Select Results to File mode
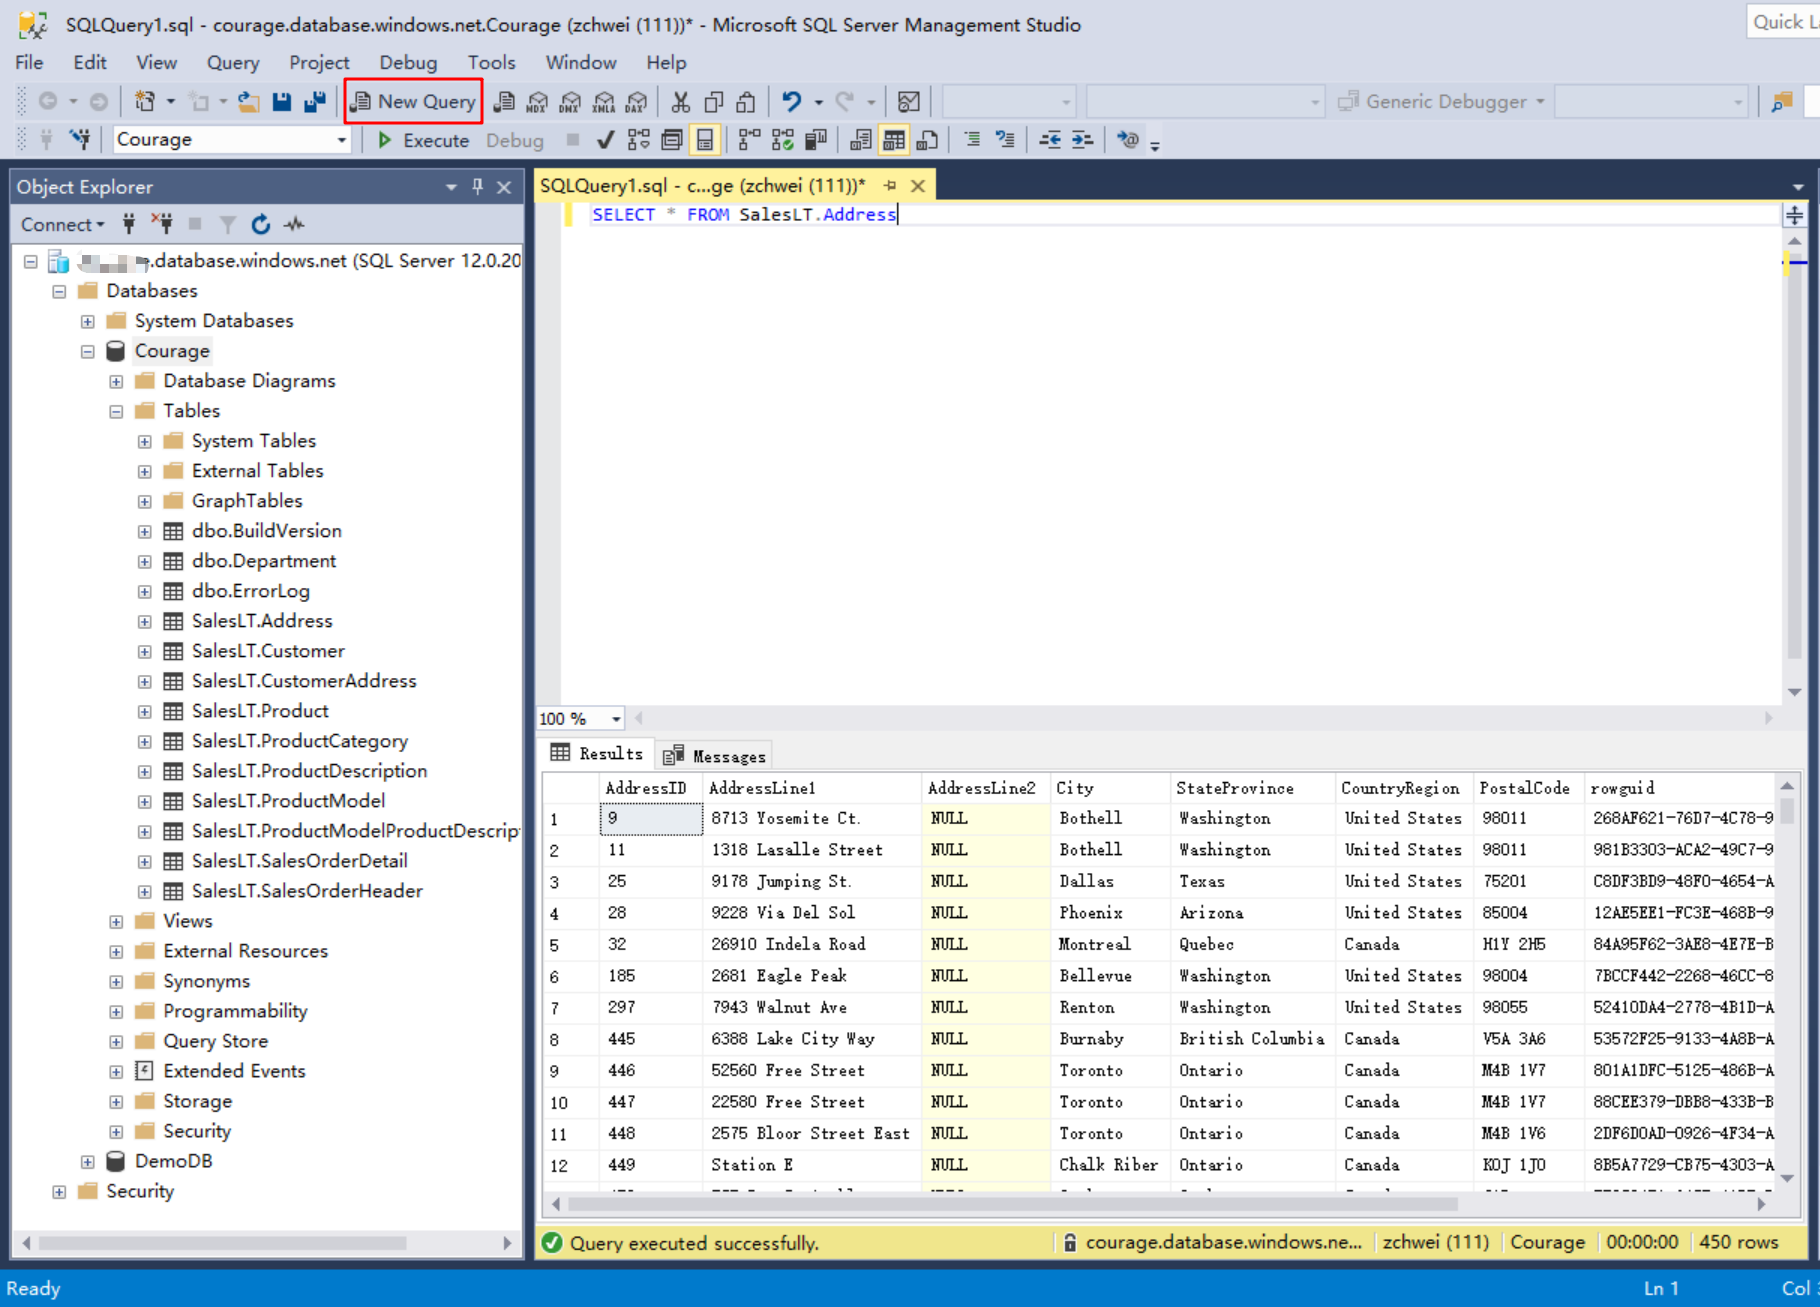The image size is (1820, 1307). (x=927, y=140)
